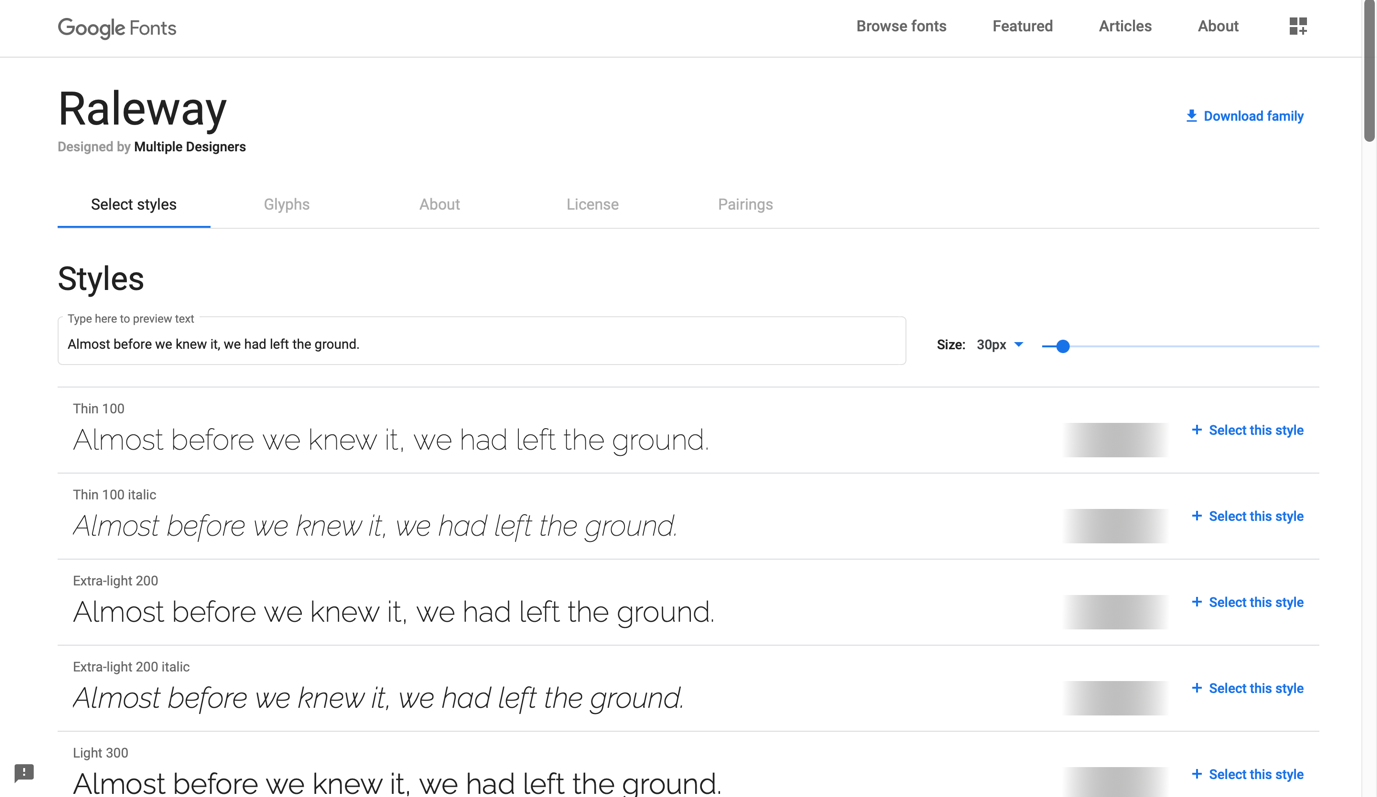Open the selected families grid icon

[x=1298, y=26]
